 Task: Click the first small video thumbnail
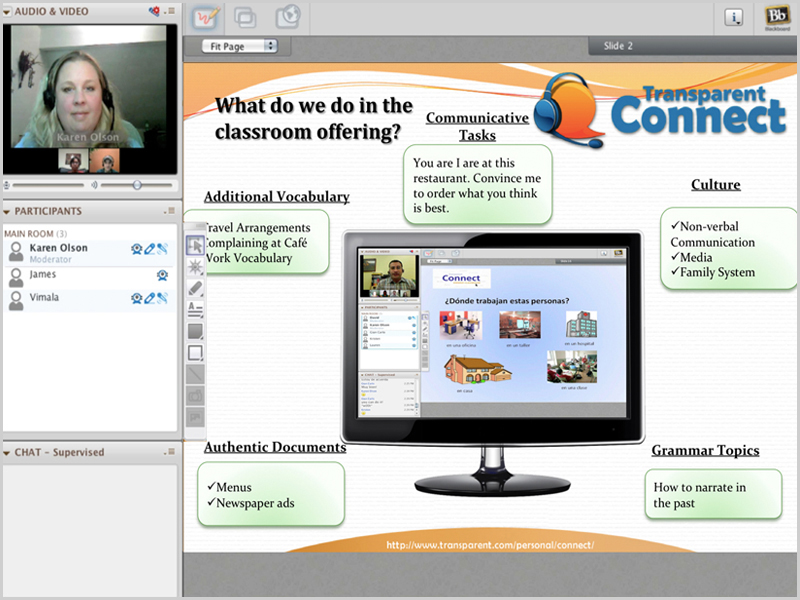click(x=73, y=161)
